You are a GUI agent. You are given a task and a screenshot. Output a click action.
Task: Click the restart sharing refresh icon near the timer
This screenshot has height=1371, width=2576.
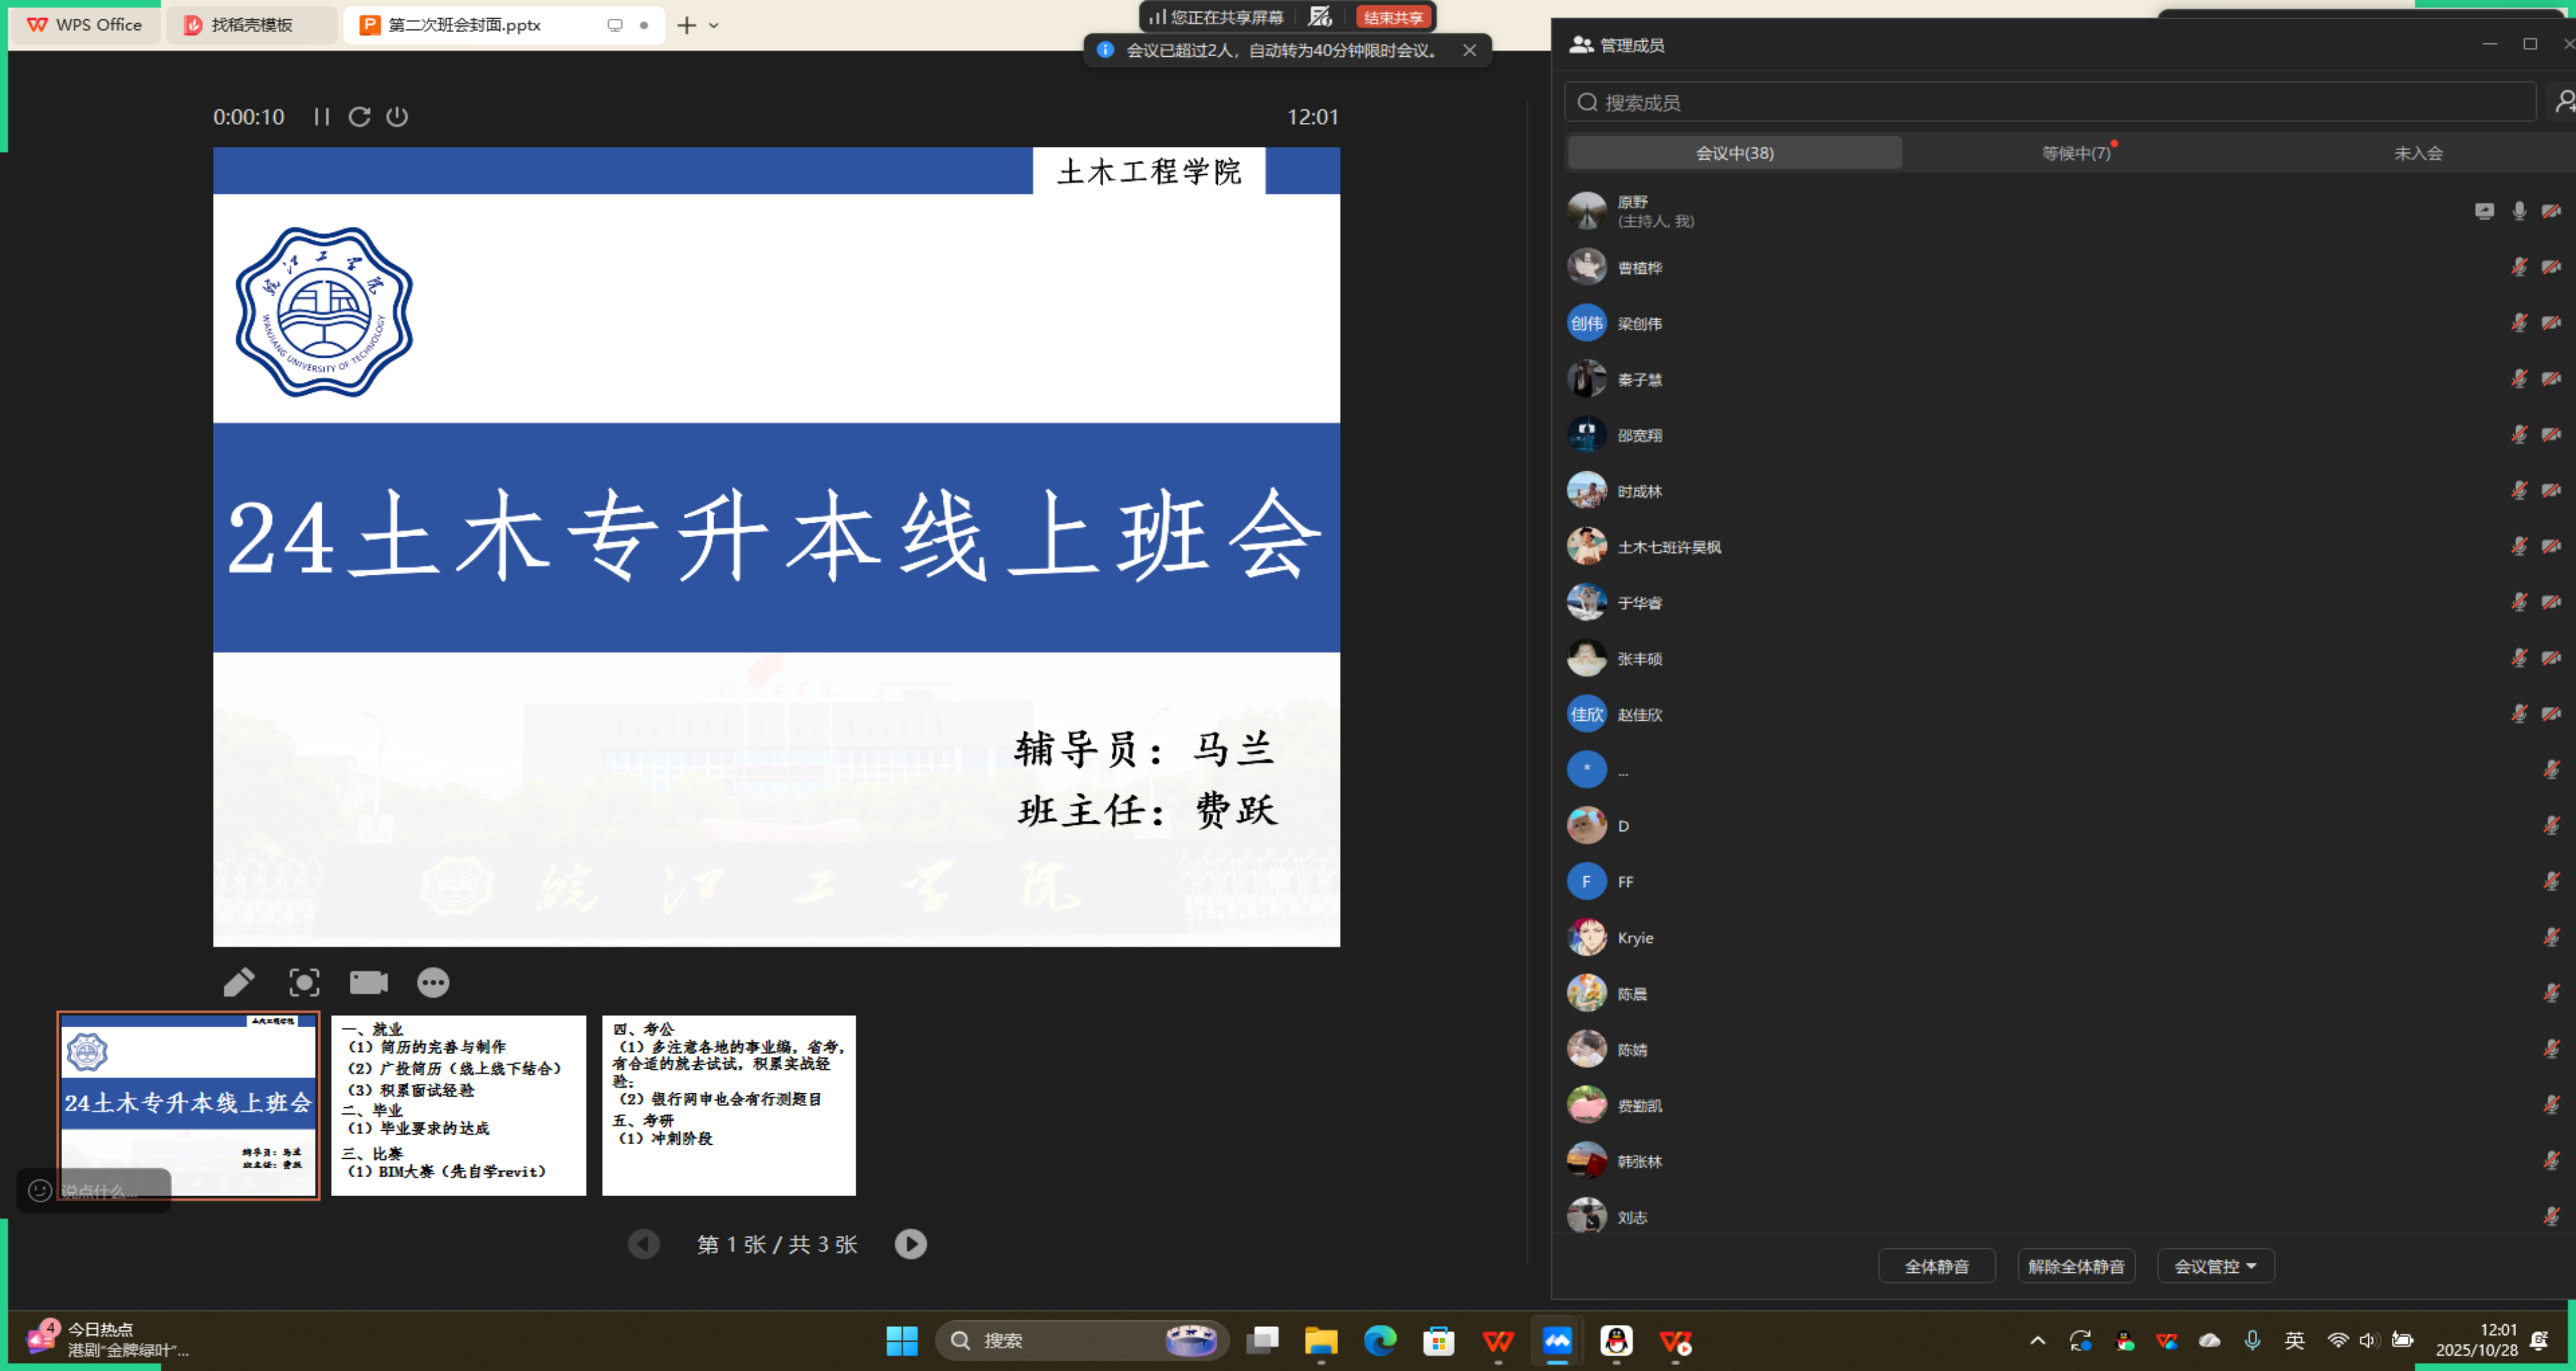pos(360,117)
